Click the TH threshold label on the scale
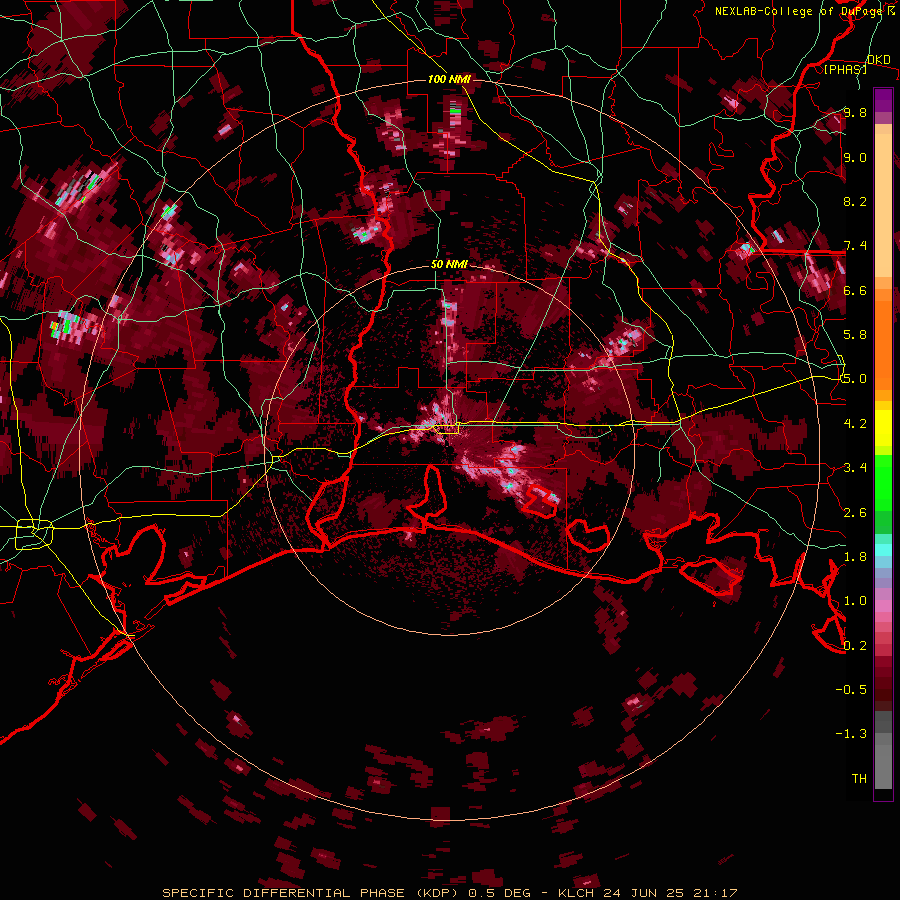This screenshot has height=900, width=900. point(859,779)
